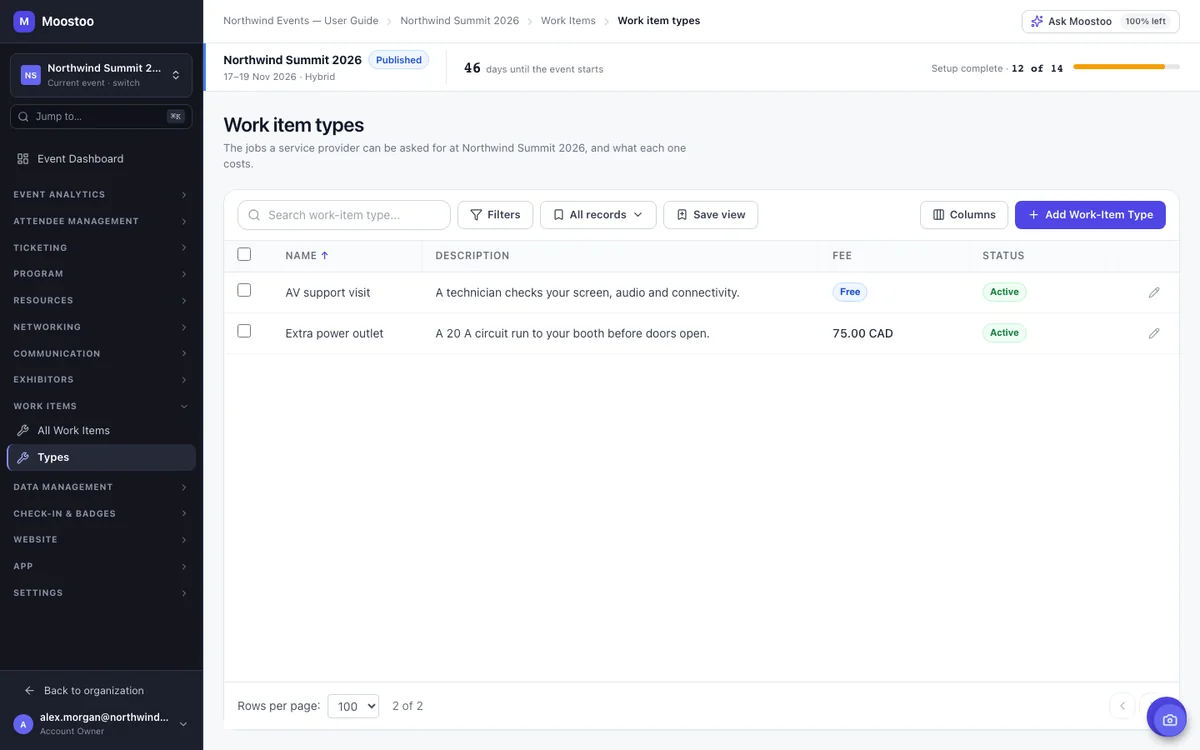Click the Search work-item type field
The width and height of the screenshot is (1200, 750).
pyautogui.click(x=344, y=215)
